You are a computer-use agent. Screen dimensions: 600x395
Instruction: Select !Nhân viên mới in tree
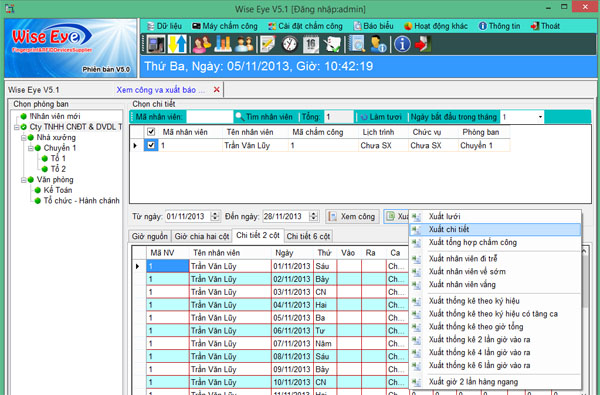coord(55,116)
